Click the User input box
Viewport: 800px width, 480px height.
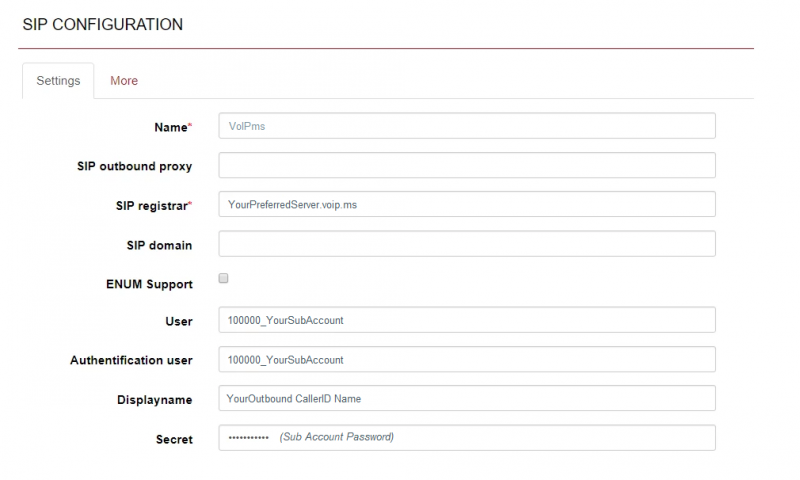tap(467, 320)
